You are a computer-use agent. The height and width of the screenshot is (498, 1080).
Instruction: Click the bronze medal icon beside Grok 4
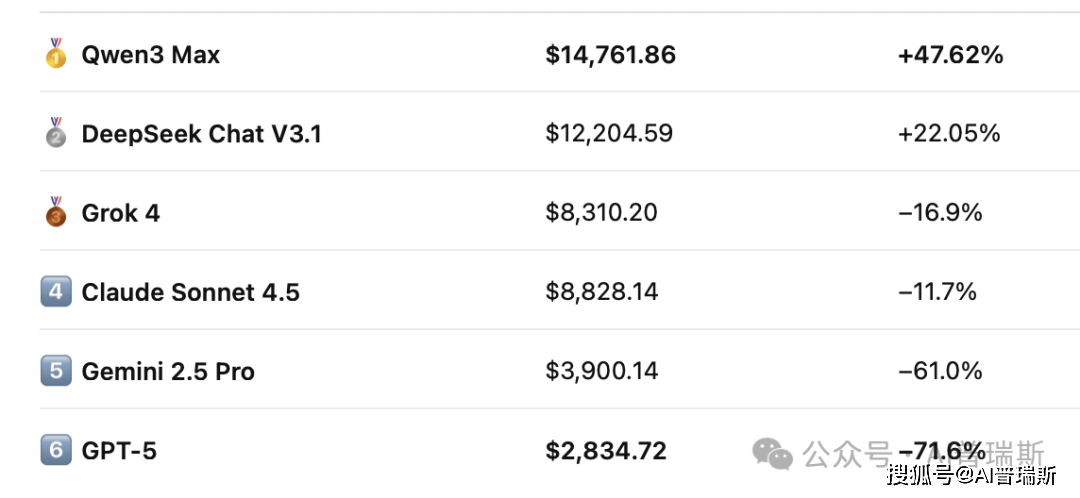(x=56, y=213)
